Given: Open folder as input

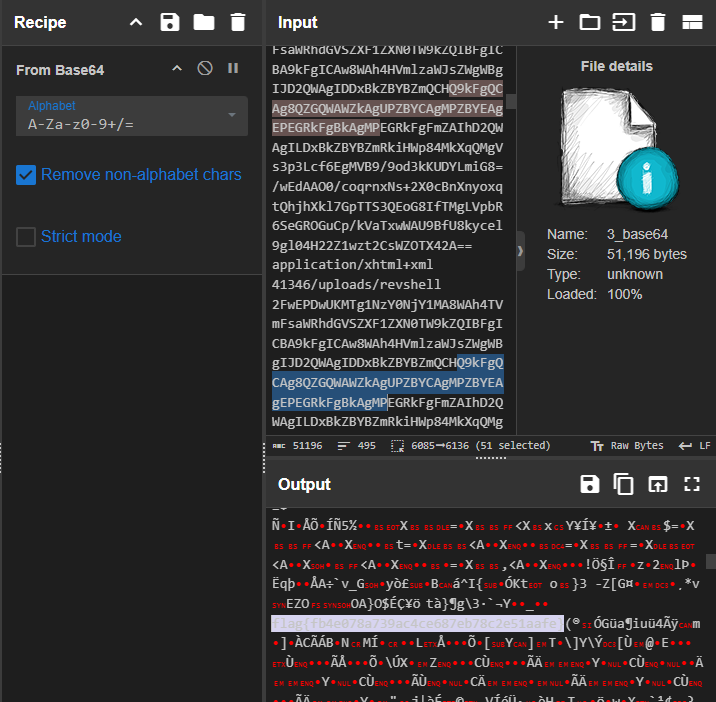Looking at the screenshot, I should pos(590,22).
